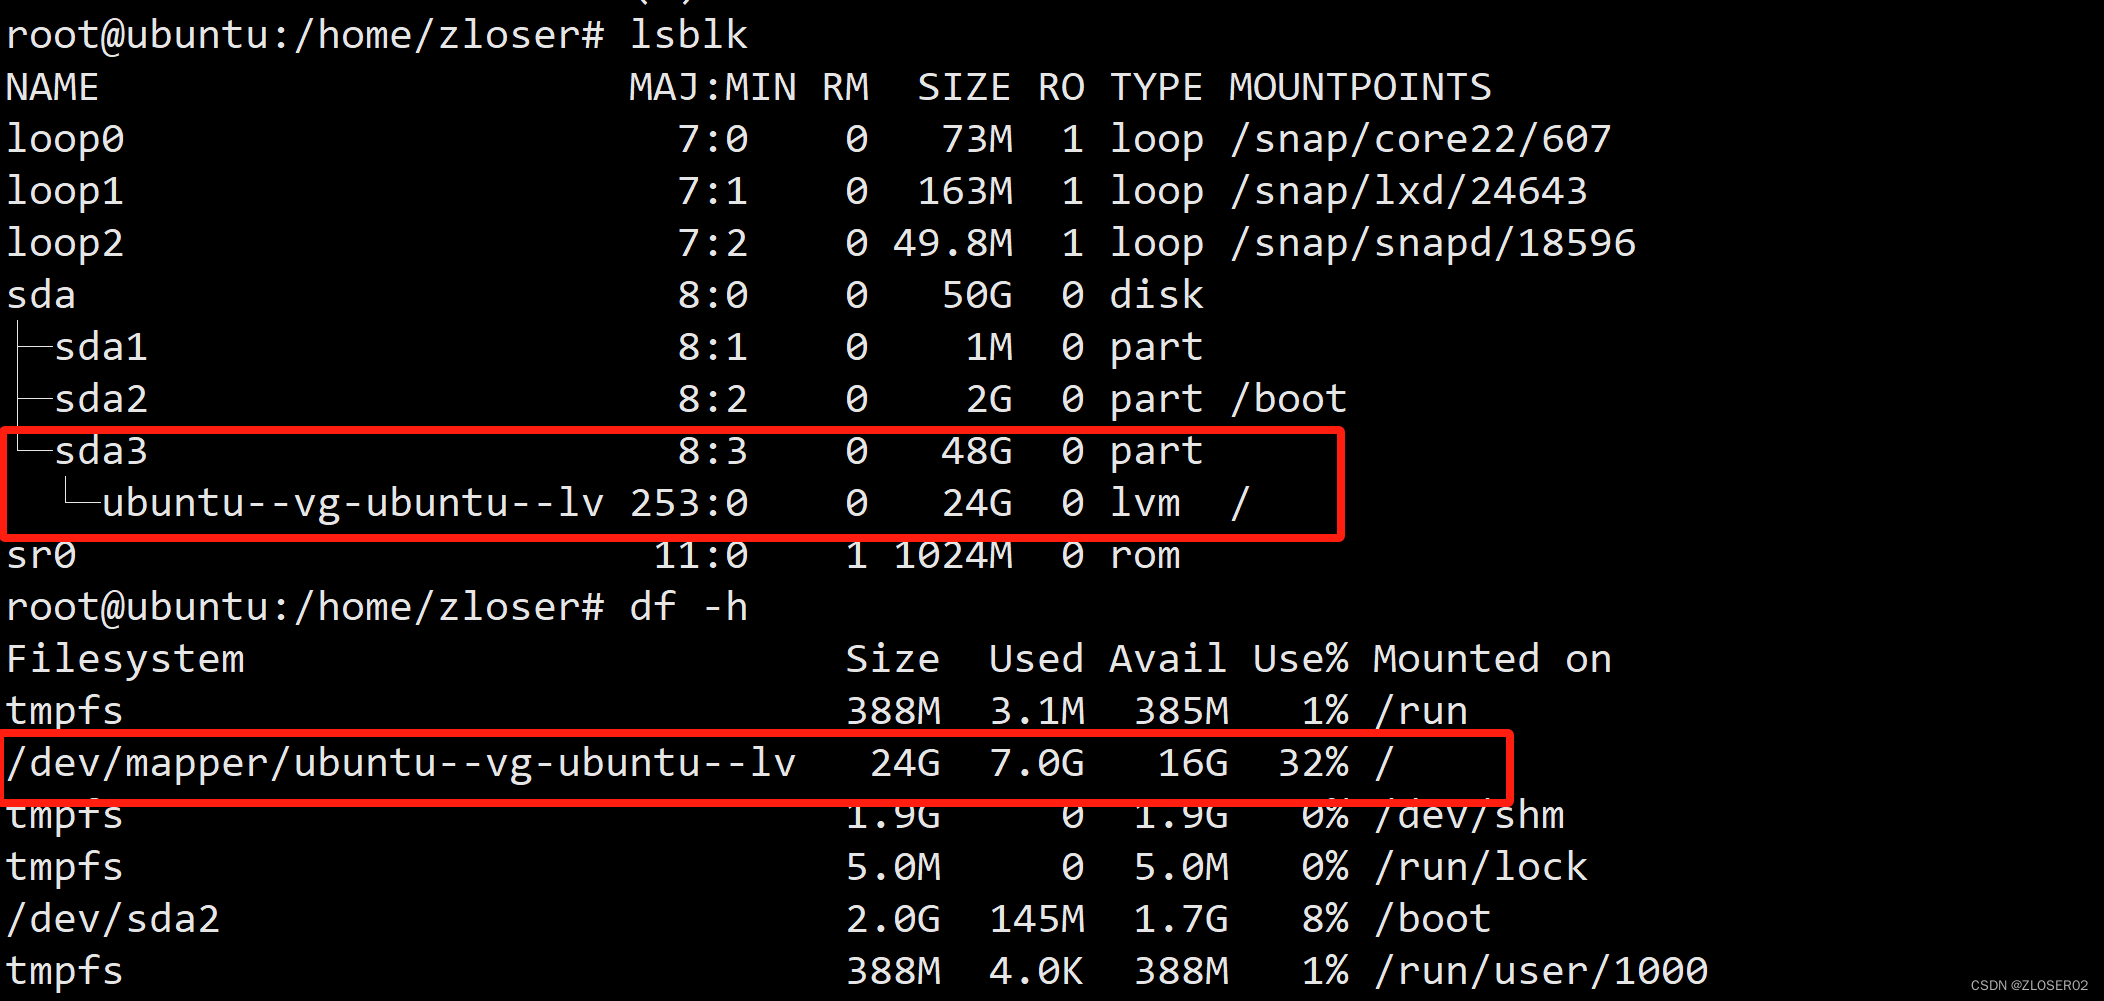
Task: Click the 73M size of loop0
Action: (x=977, y=139)
